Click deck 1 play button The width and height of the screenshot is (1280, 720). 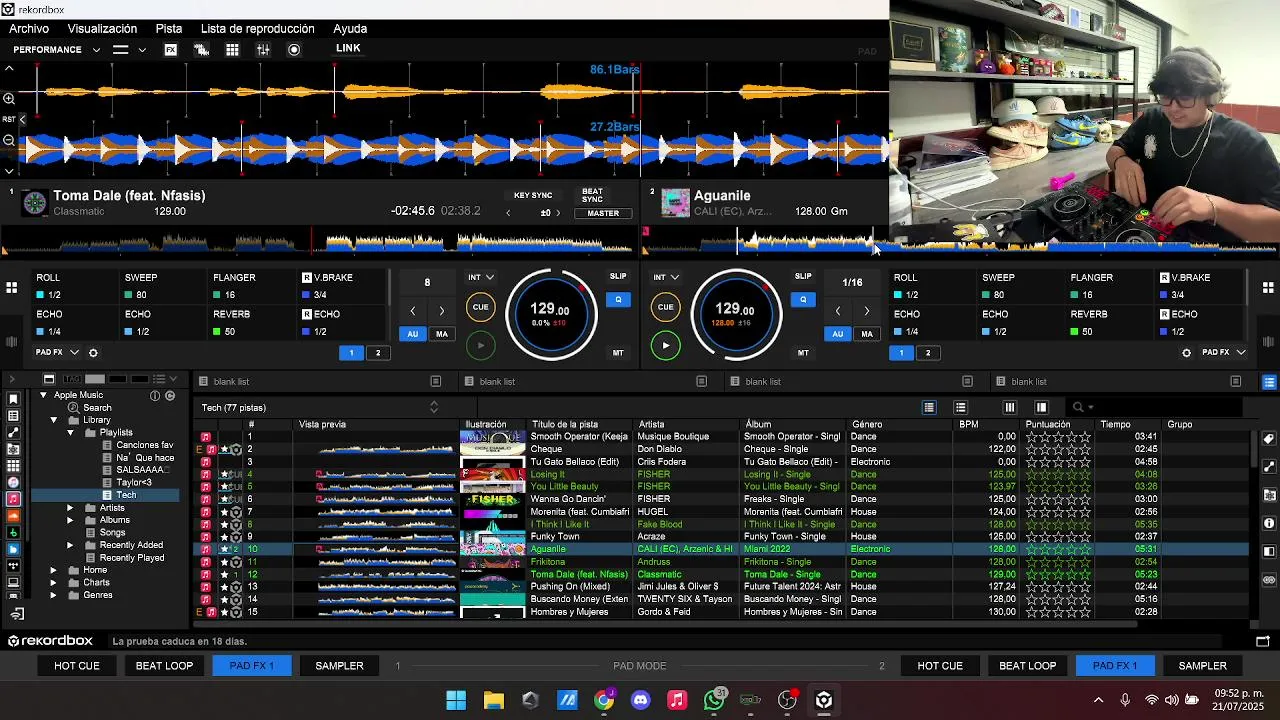pos(481,346)
